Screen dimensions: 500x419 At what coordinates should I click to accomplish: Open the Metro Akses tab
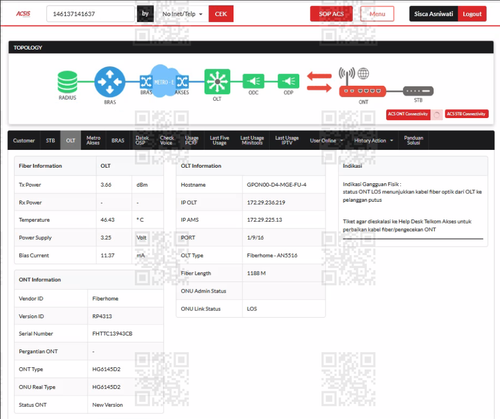tap(93, 140)
